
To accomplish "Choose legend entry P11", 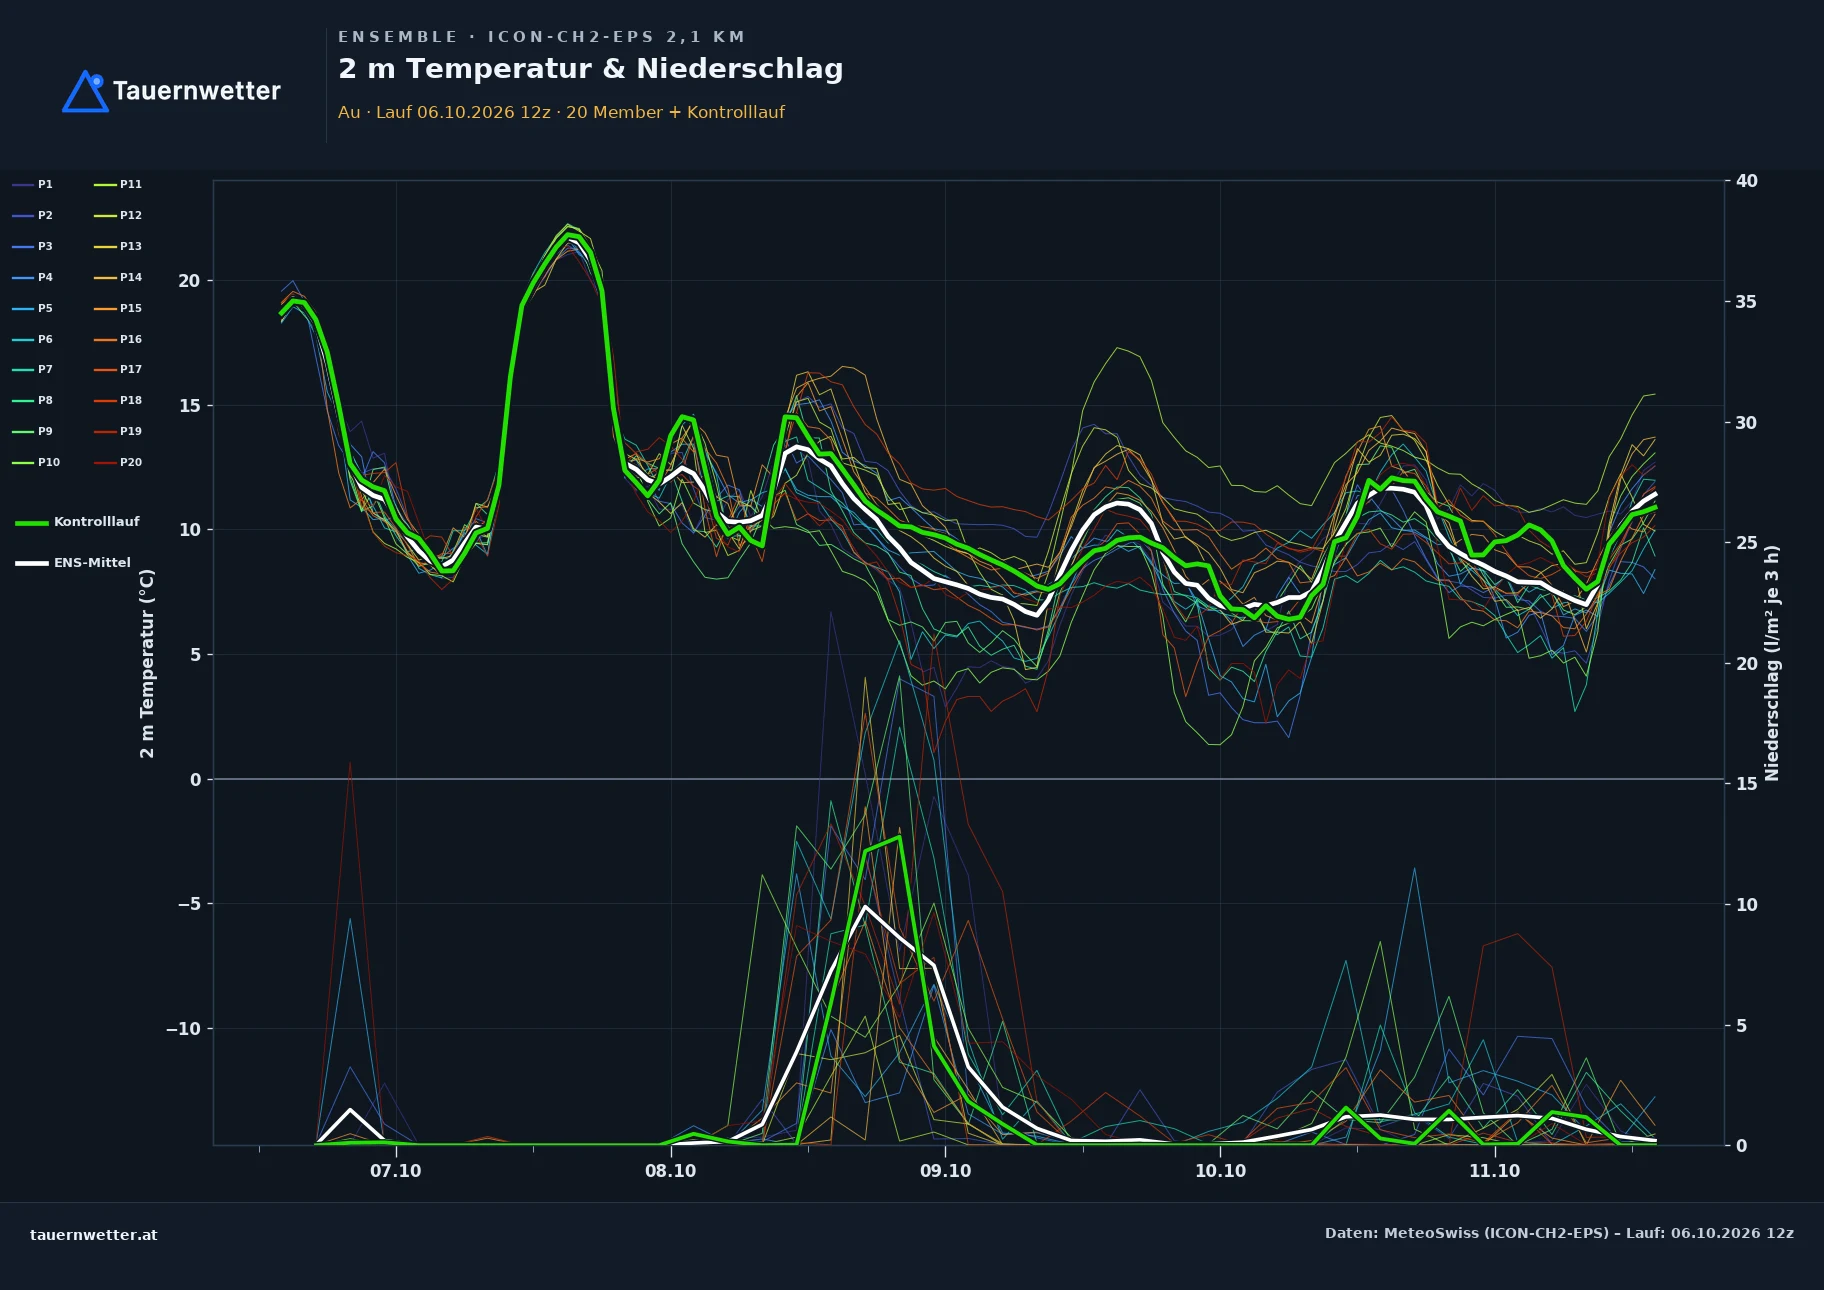I will coord(118,185).
